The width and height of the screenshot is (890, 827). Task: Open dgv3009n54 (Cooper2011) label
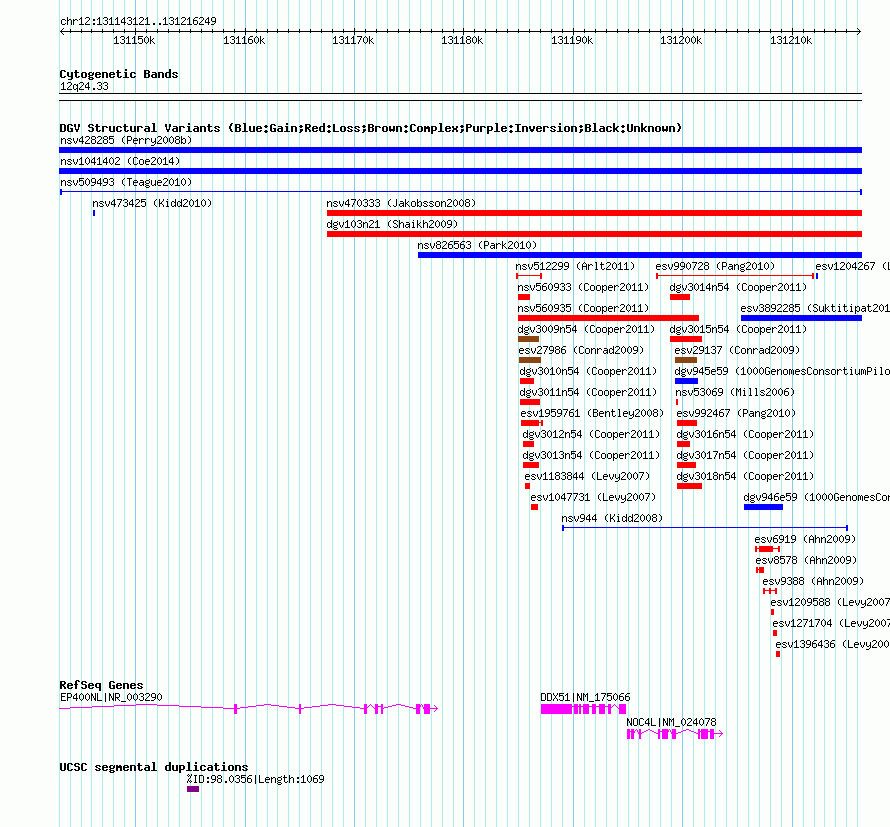point(586,329)
